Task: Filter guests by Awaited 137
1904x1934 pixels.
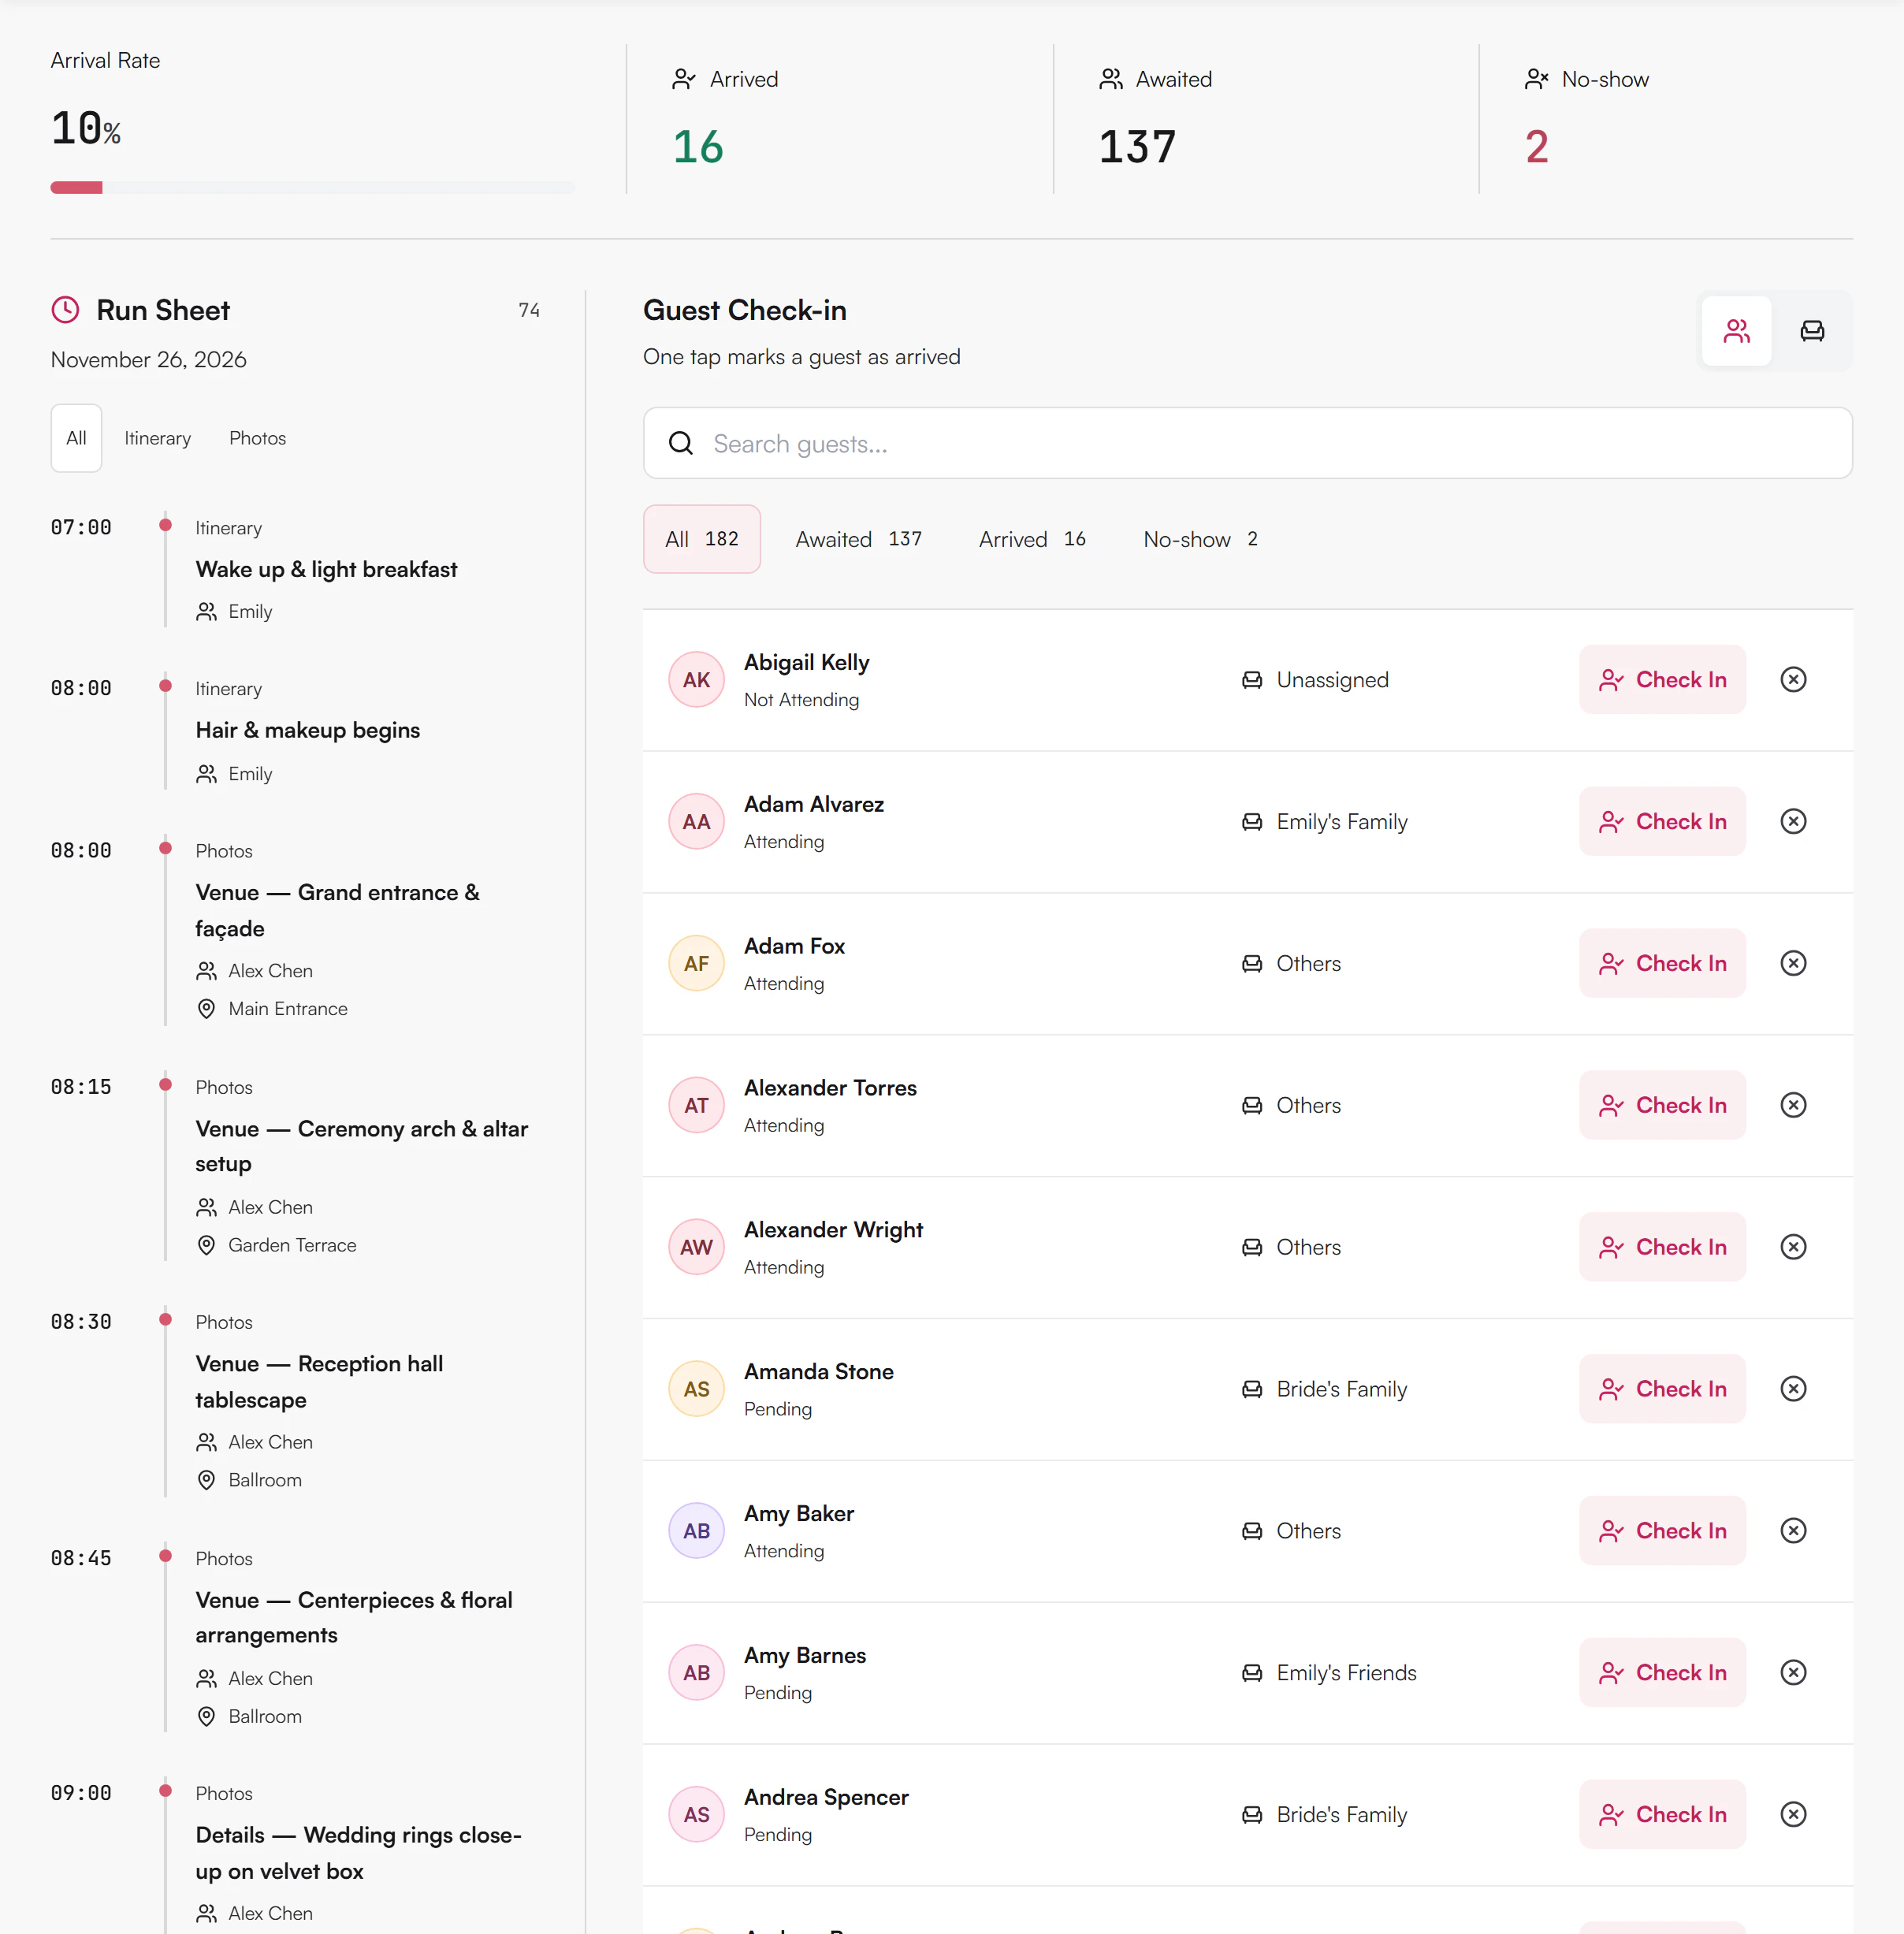Action: pos(858,540)
